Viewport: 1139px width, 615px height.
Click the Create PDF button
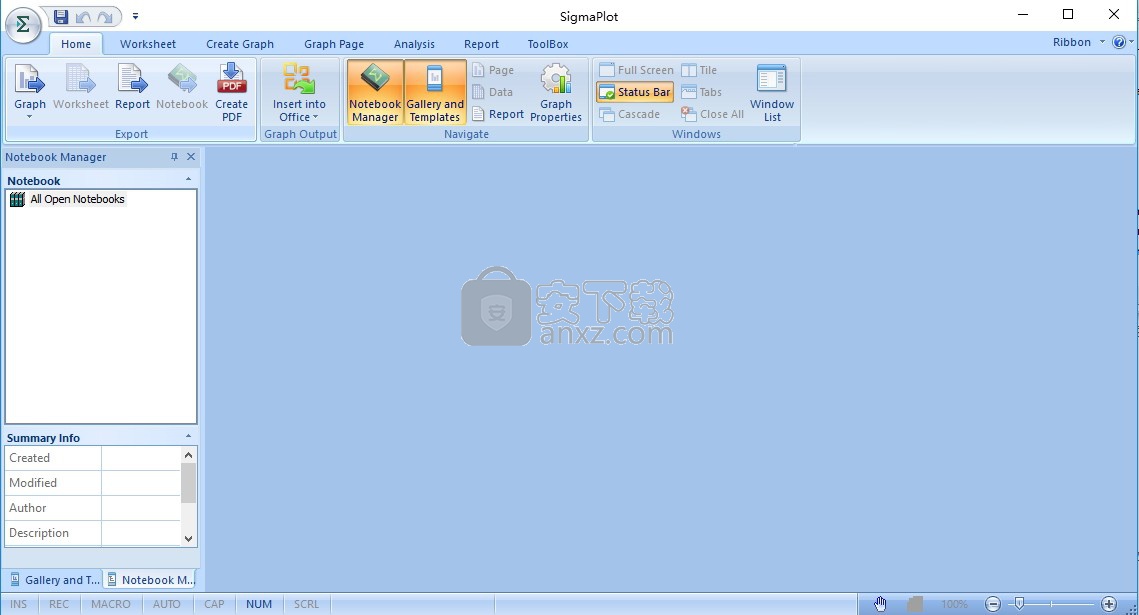pos(232,92)
